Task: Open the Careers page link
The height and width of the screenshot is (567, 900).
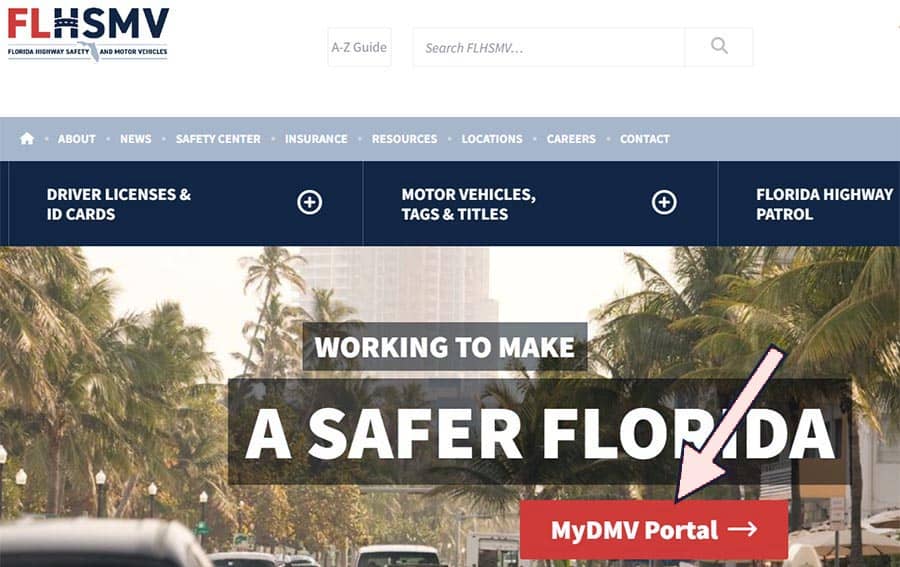Action: (571, 139)
